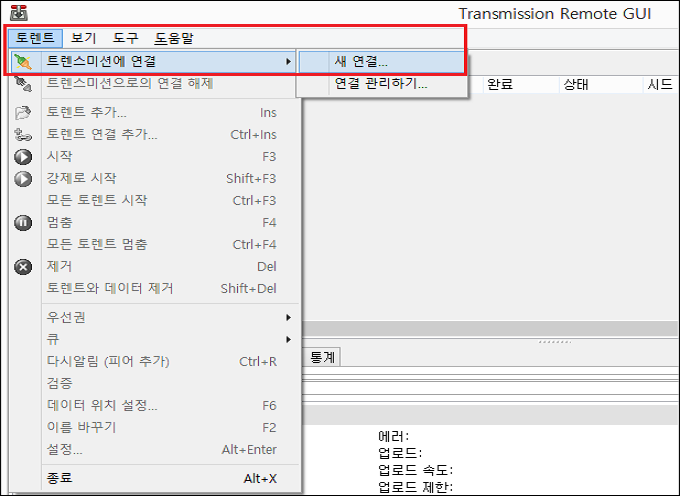Click the 업로드: label
Viewport: 680px width, 496px height.
(400, 453)
